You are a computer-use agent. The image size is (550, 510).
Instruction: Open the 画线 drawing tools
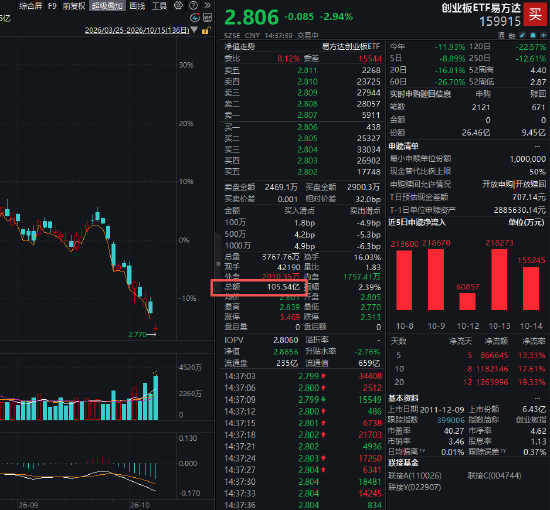click(x=137, y=6)
